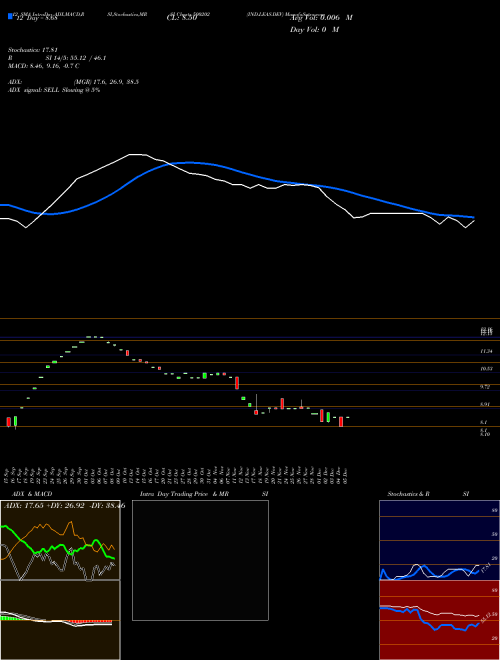The height and width of the screenshot is (660, 500).
Task: Click the 'MACD: 8.46, 9.16, -0.7 C' line
Action: [x=44, y=66]
